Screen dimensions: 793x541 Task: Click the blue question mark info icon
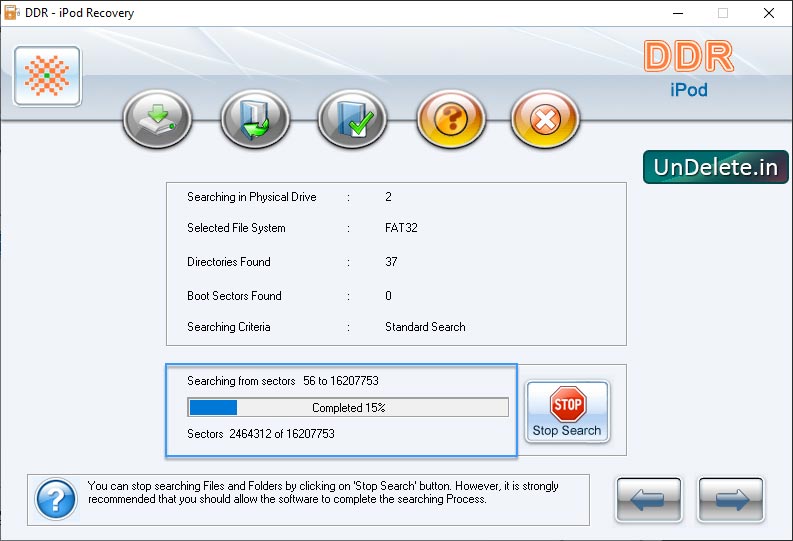click(x=56, y=500)
